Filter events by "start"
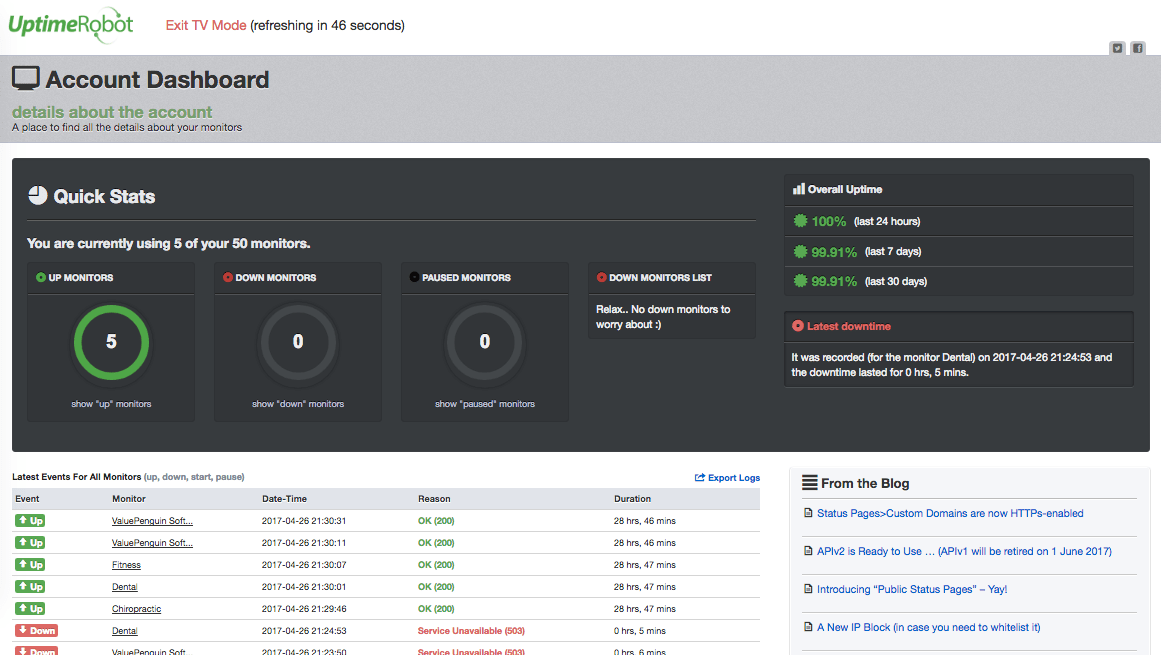This screenshot has width=1175, height=655. 201,477
